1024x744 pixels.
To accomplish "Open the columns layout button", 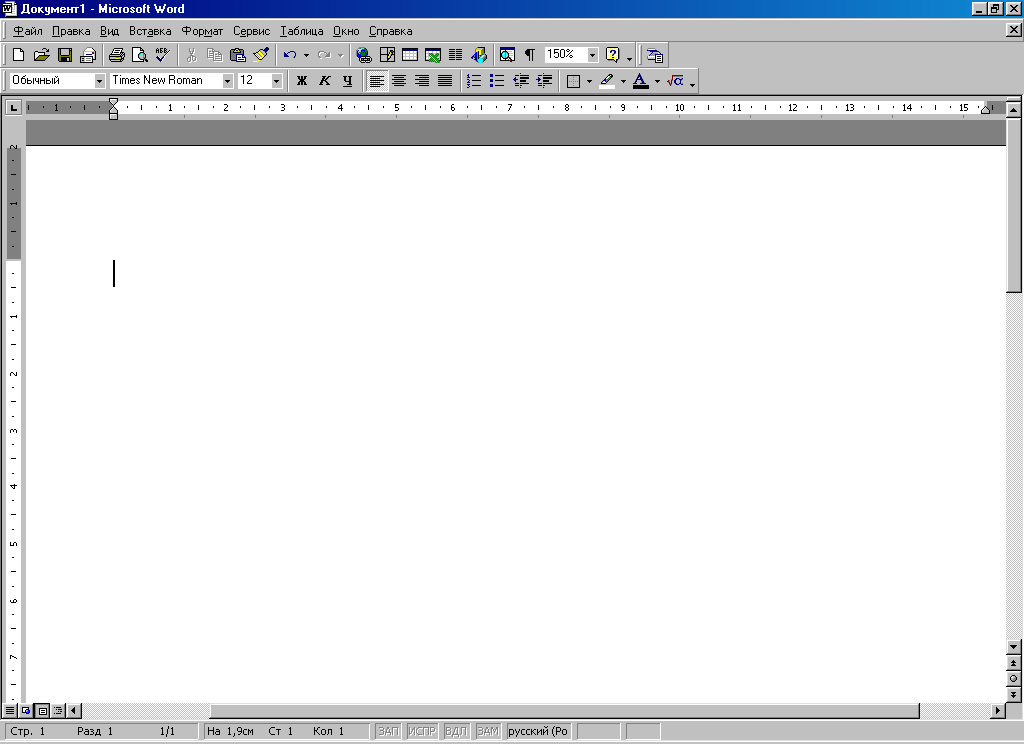I will [455, 55].
